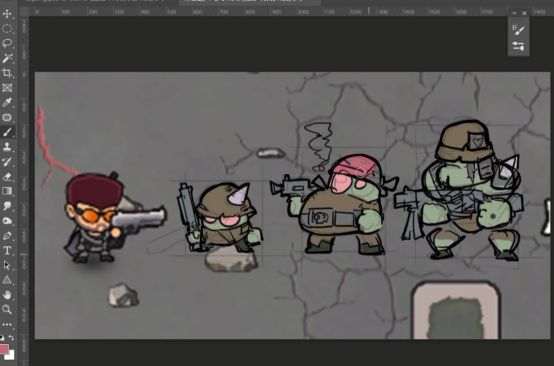Select the Hand tool
Viewport: 554px width, 366px height.
pos(7,295)
